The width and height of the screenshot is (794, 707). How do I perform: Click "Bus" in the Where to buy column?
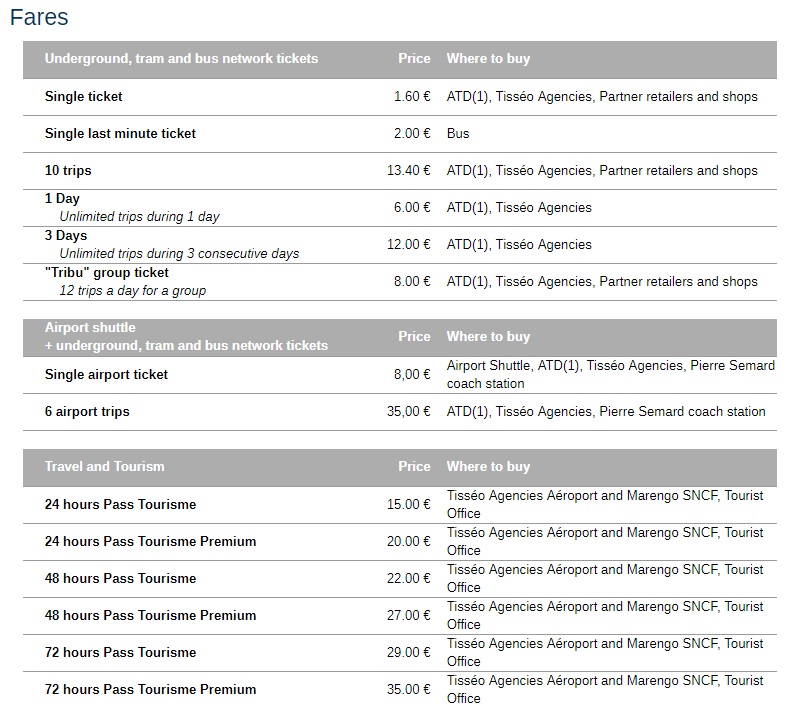tap(458, 134)
